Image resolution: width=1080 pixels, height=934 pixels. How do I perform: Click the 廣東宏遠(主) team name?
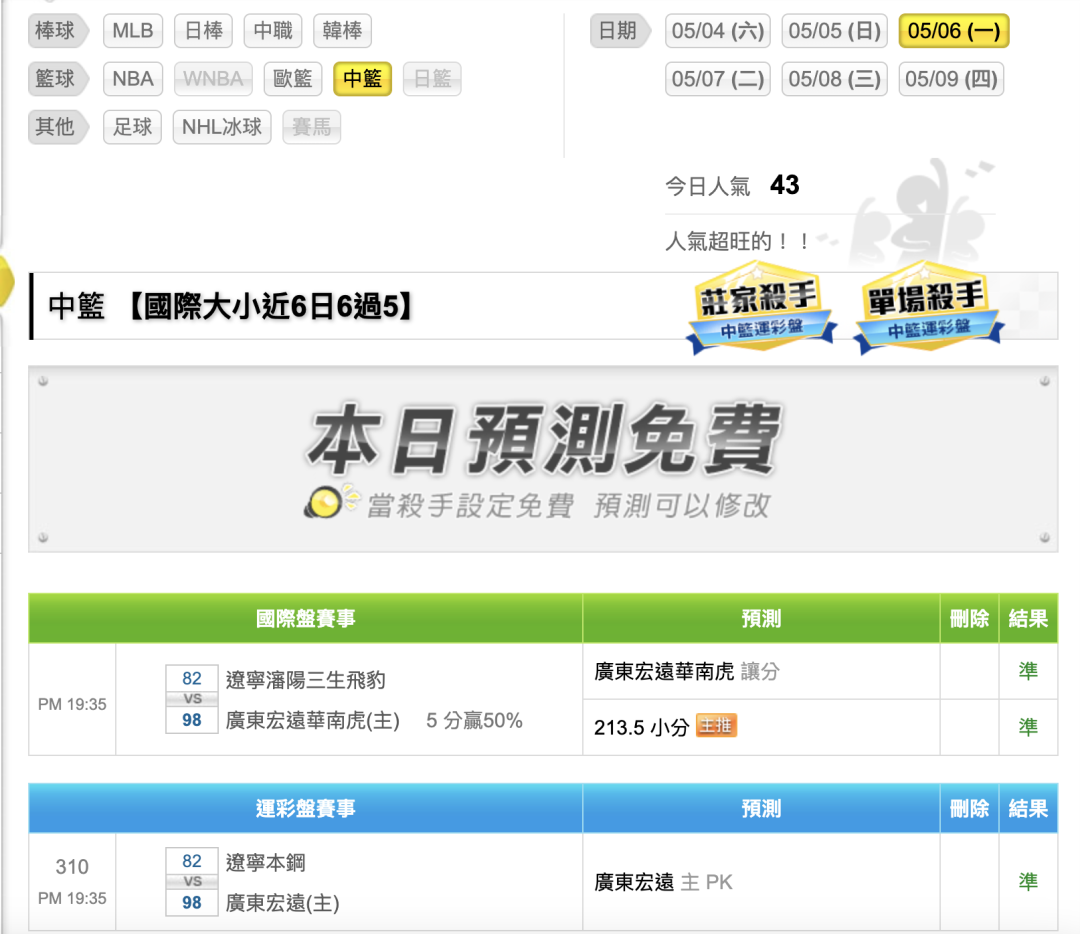tap(282, 903)
